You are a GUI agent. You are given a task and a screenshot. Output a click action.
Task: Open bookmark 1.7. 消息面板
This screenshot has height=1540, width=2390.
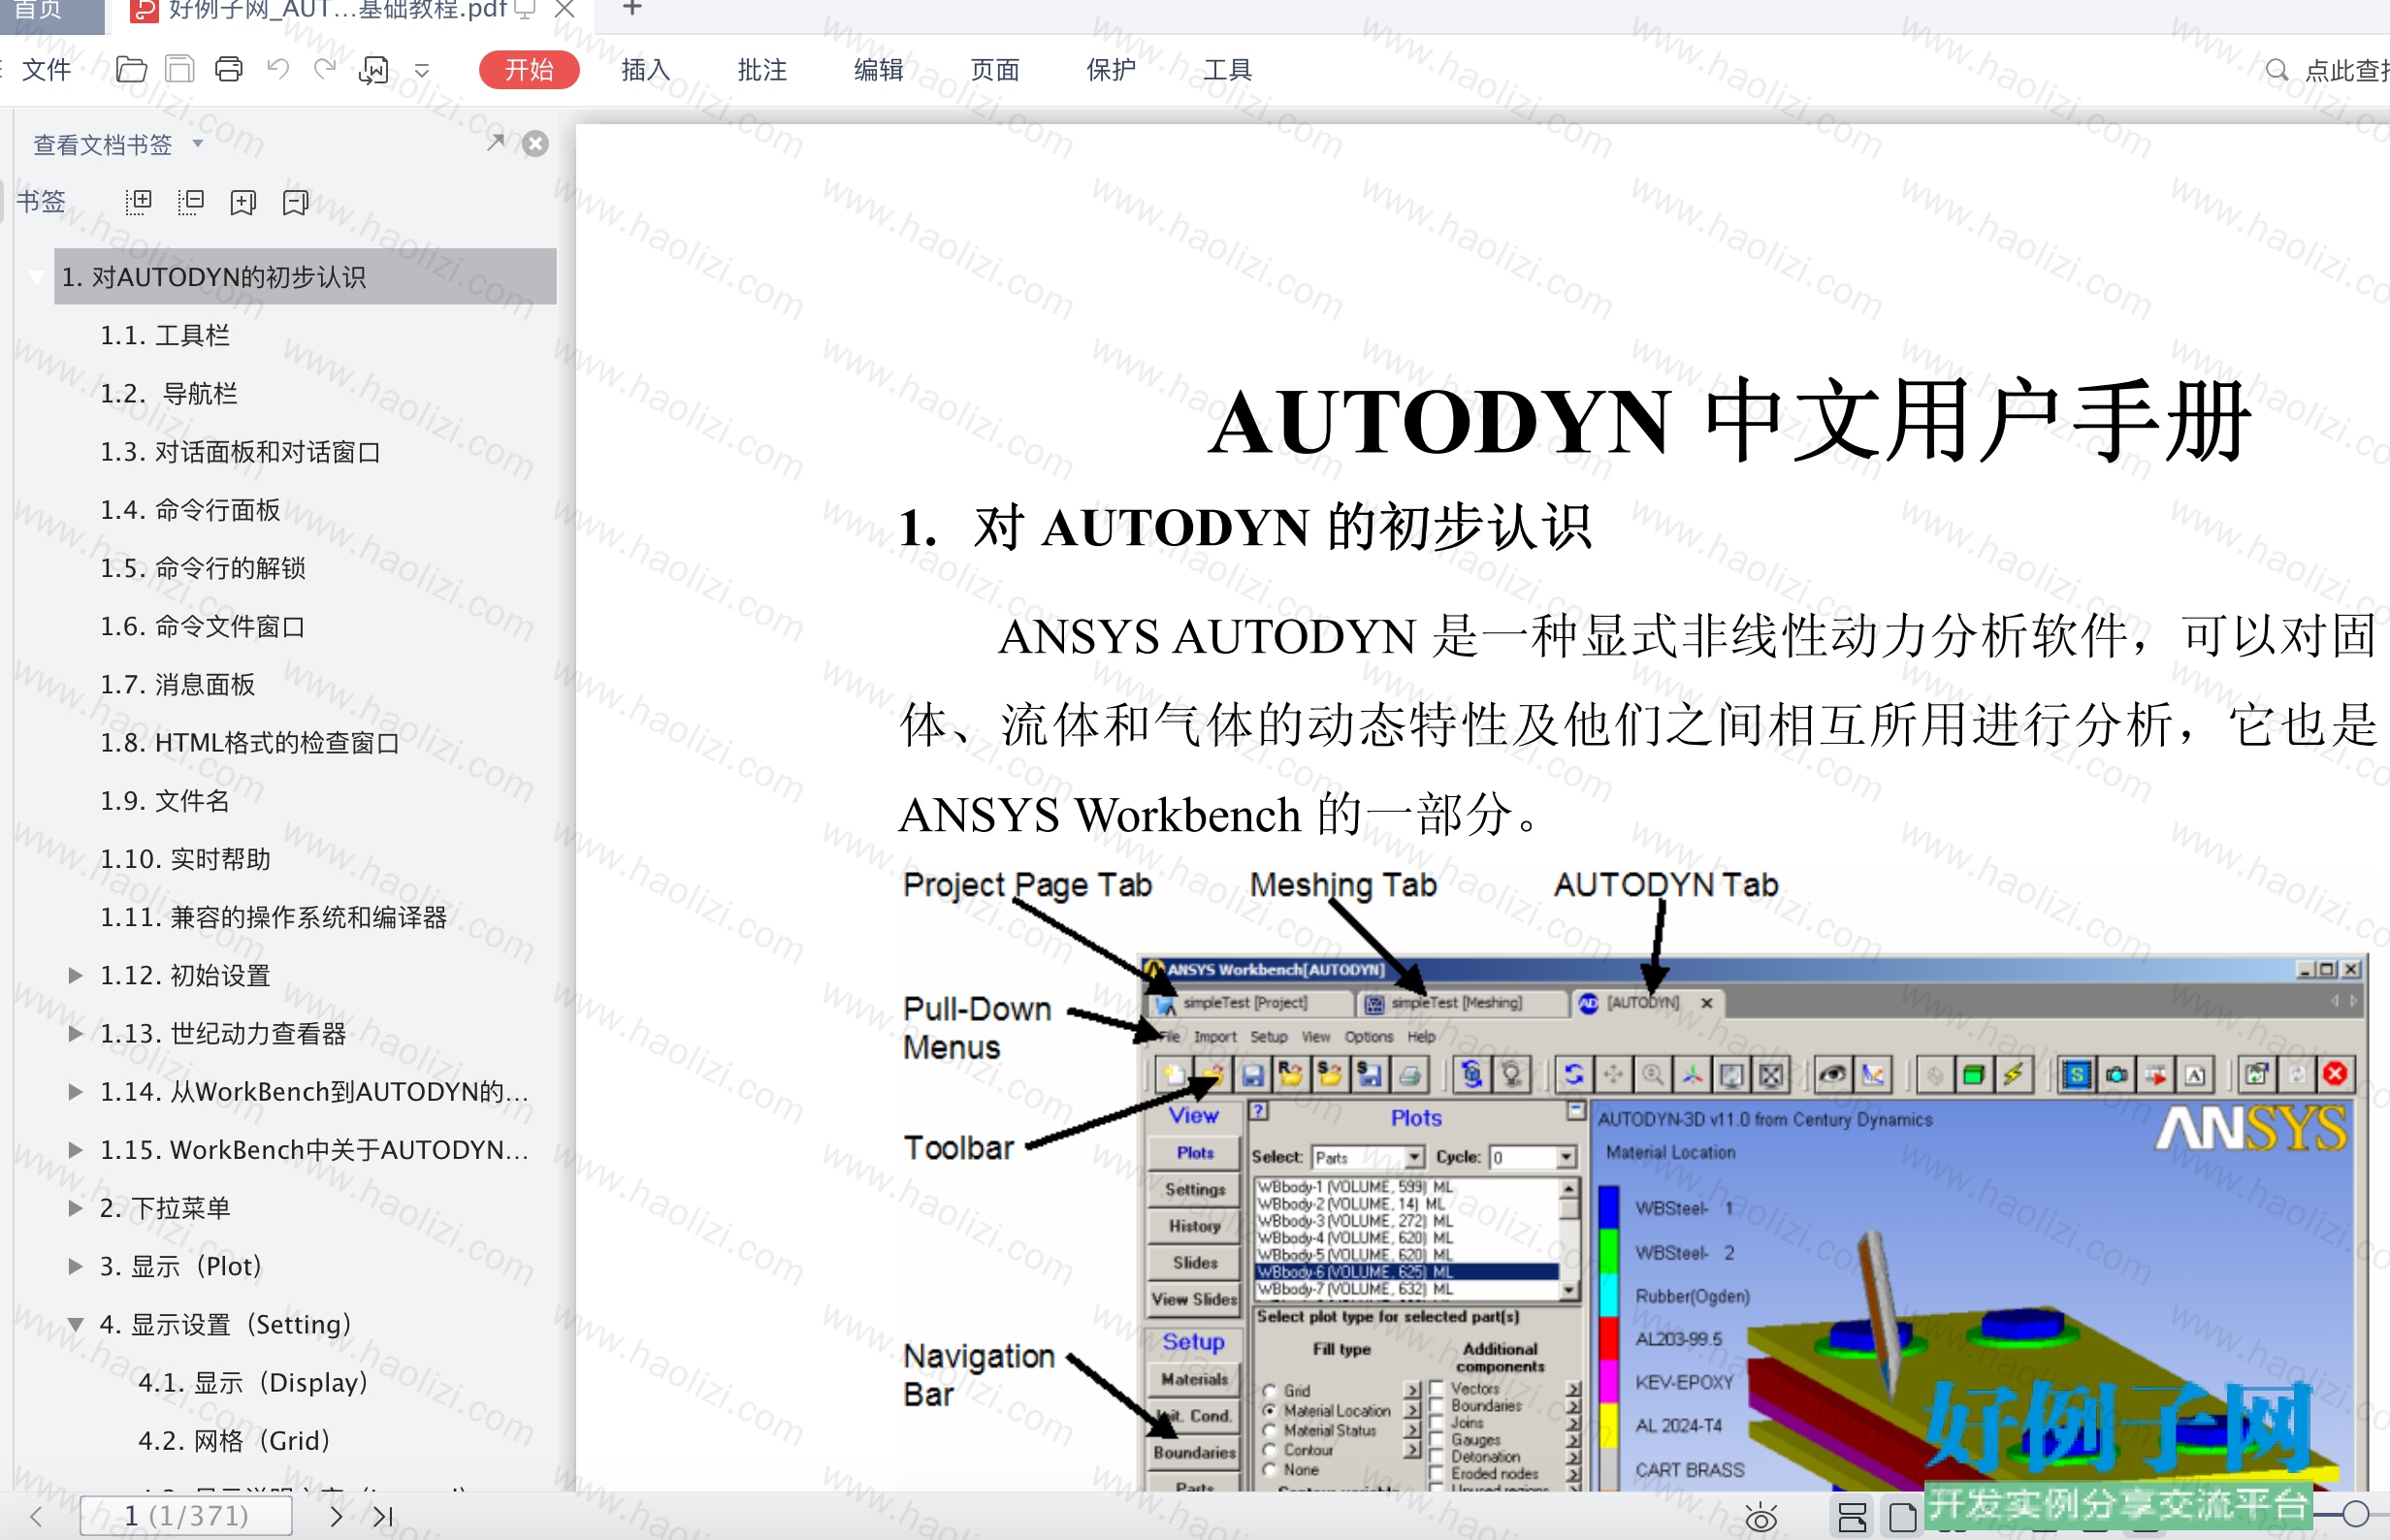pyautogui.click(x=177, y=684)
